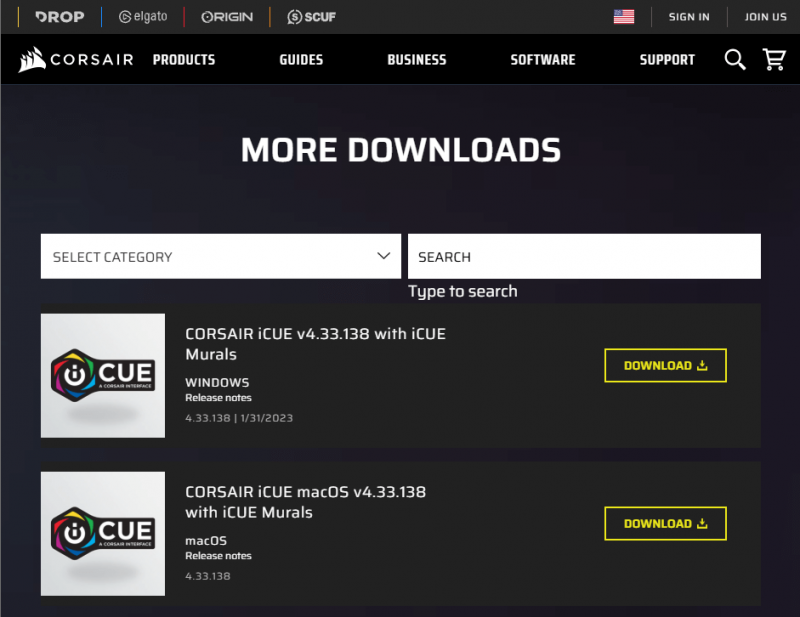
Task: Click the US flag region selector
Action: [623, 17]
